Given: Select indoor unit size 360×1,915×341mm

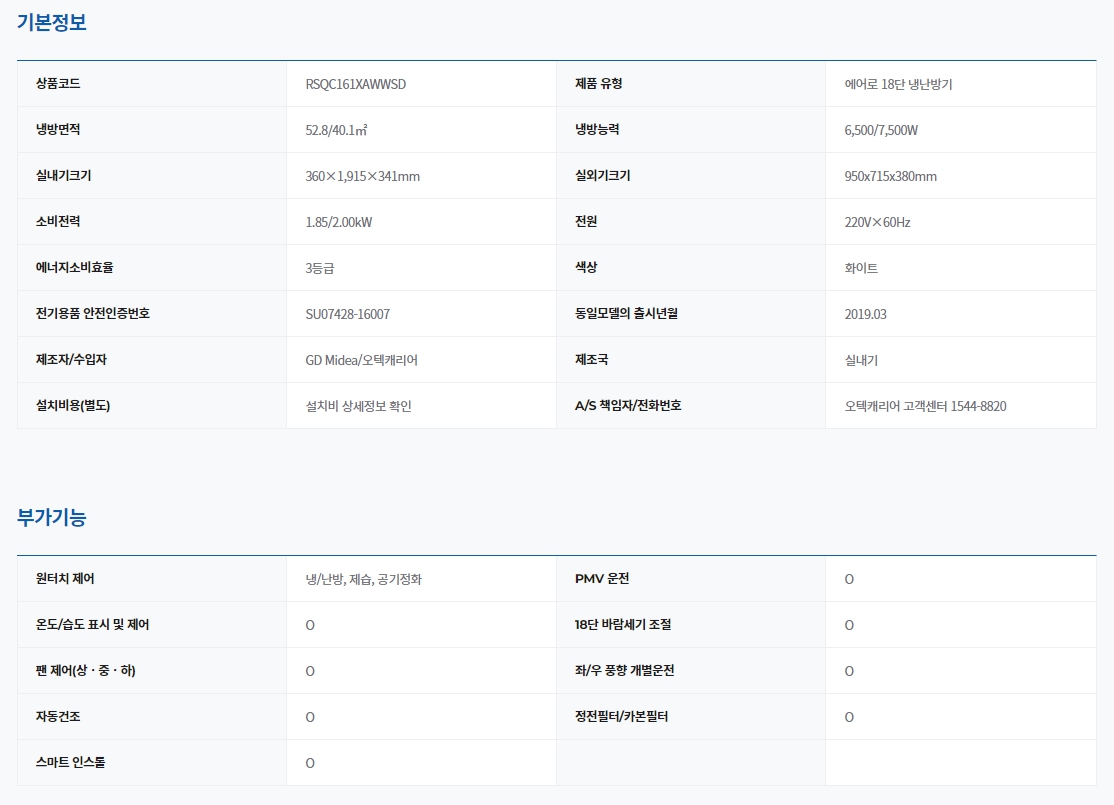Looking at the screenshot, I should point(362,176).
